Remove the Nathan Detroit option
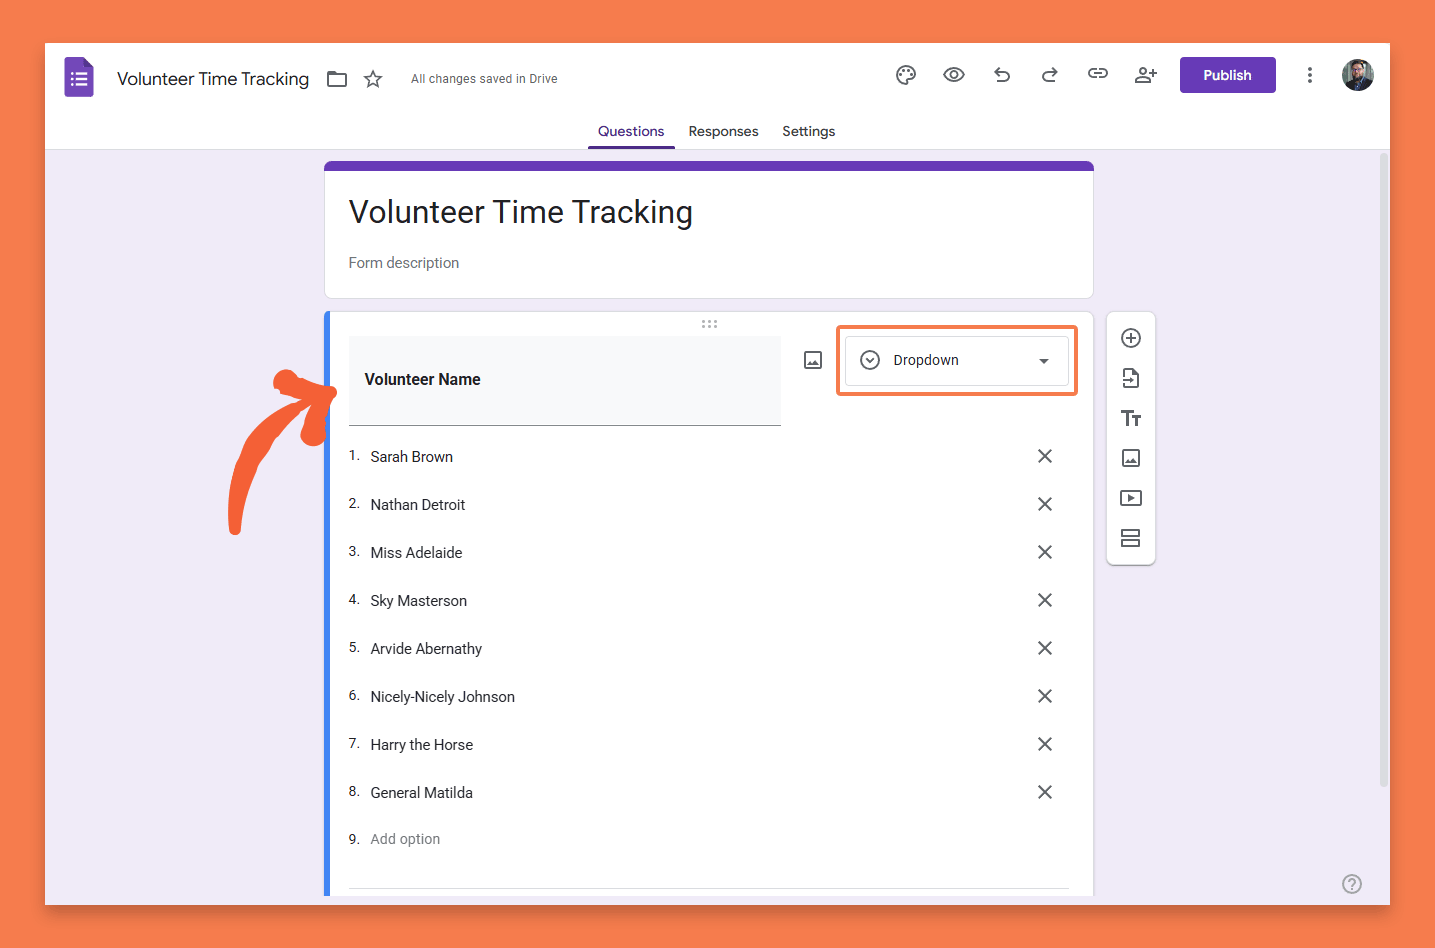Viewport: 1435px width, 948px height. click(x=1045, y=504)
